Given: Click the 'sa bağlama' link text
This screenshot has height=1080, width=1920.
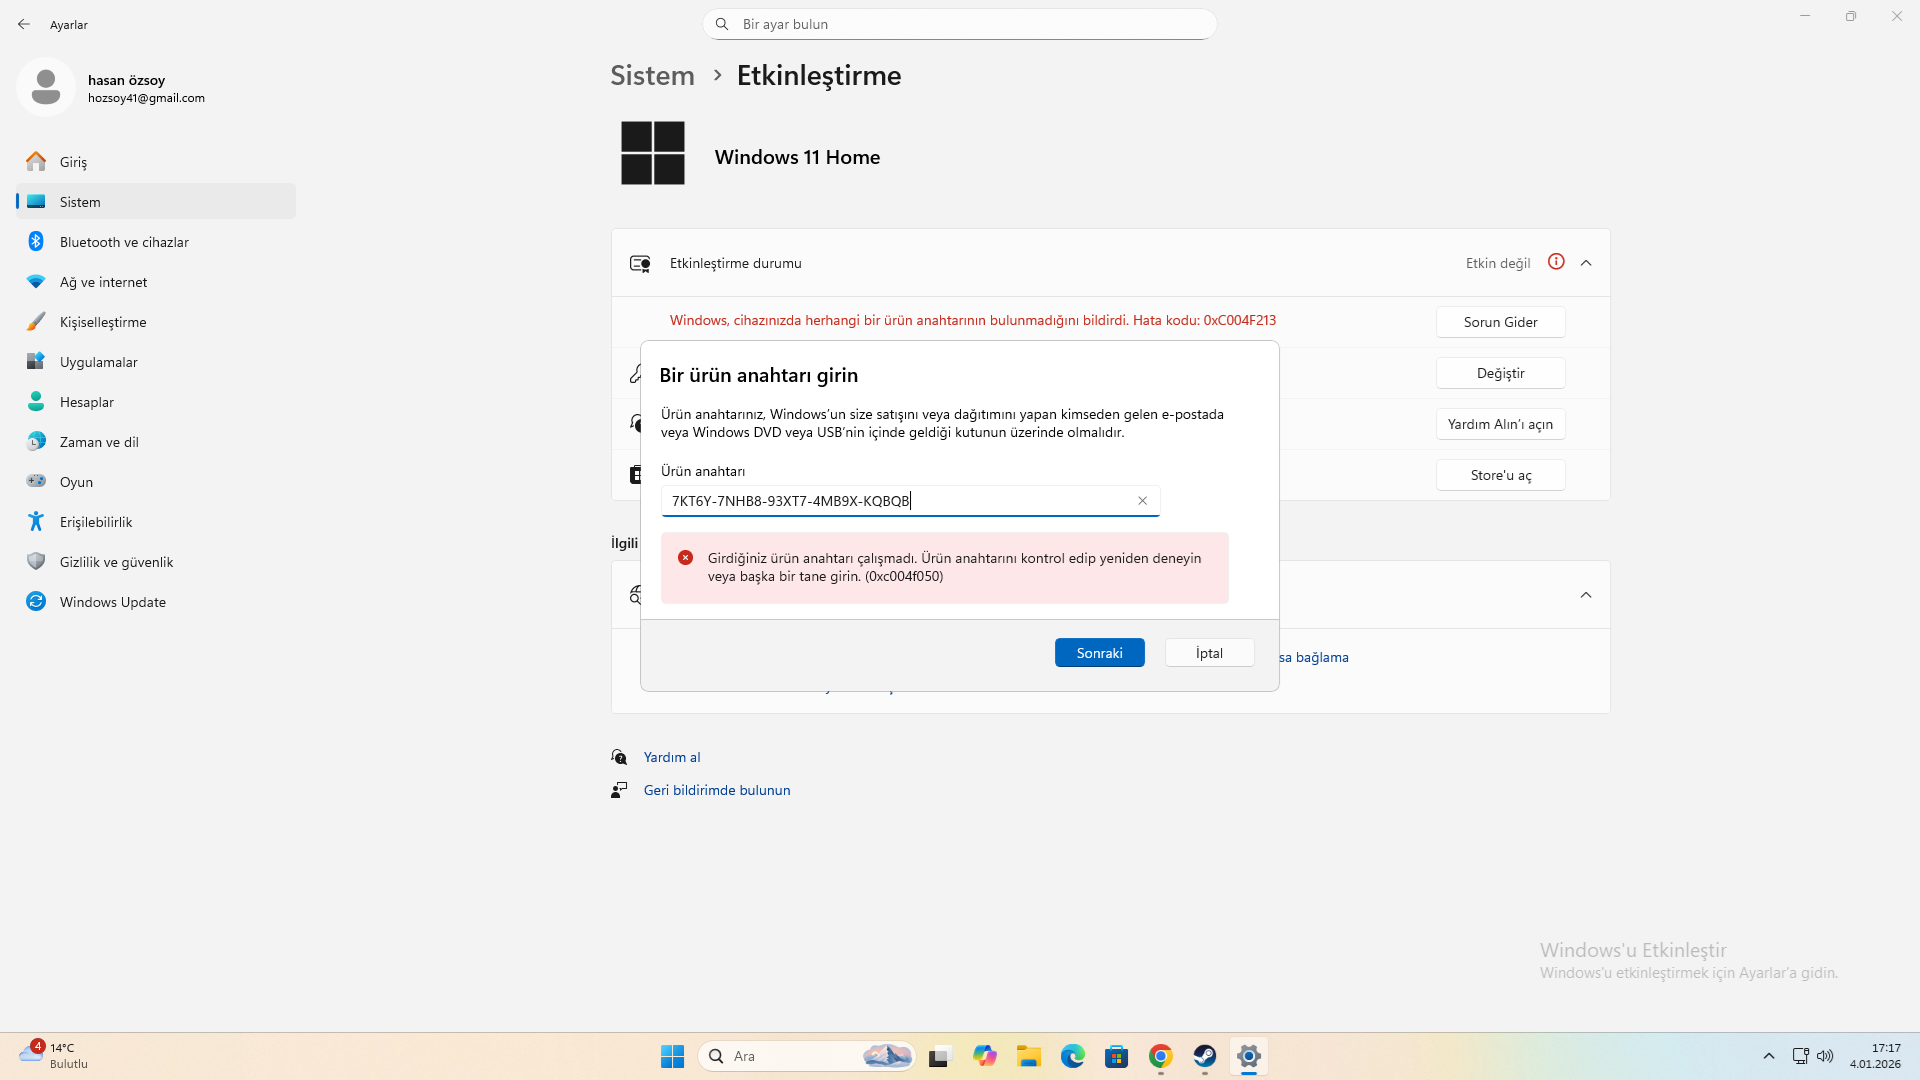Looking at the screenshot, I should [1314, 657].
